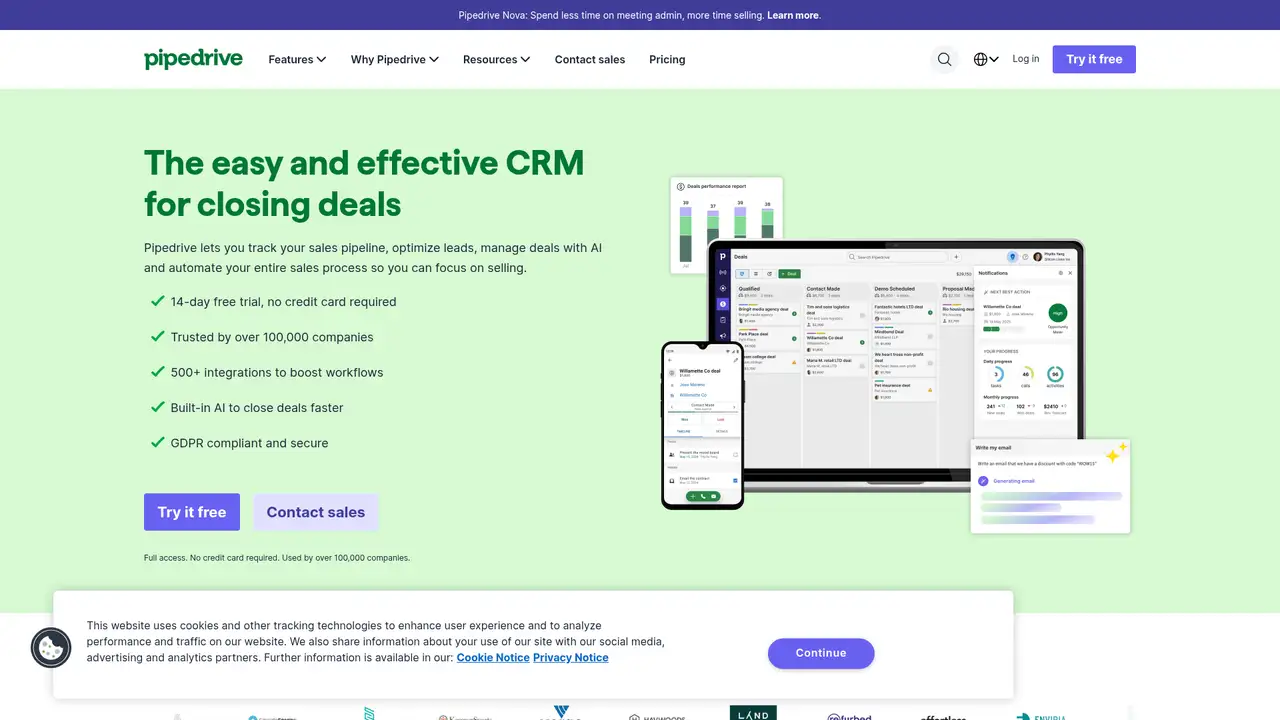Click the 'Pipedrive lets you track' paragraph
Viewport: 1280px width, 720px height.
point(373,257)
